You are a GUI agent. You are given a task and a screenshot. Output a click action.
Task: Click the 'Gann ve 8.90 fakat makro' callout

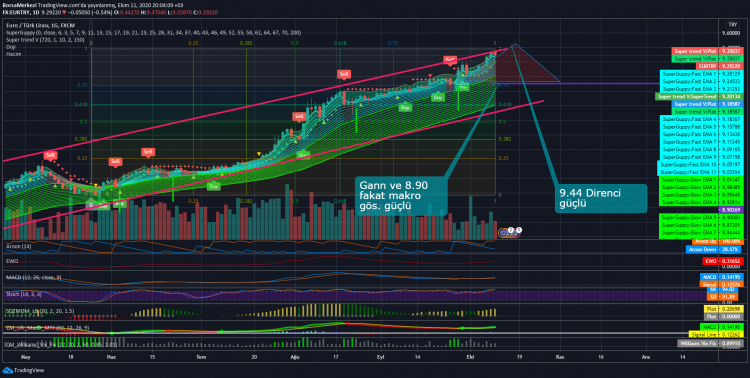point(401,196)
